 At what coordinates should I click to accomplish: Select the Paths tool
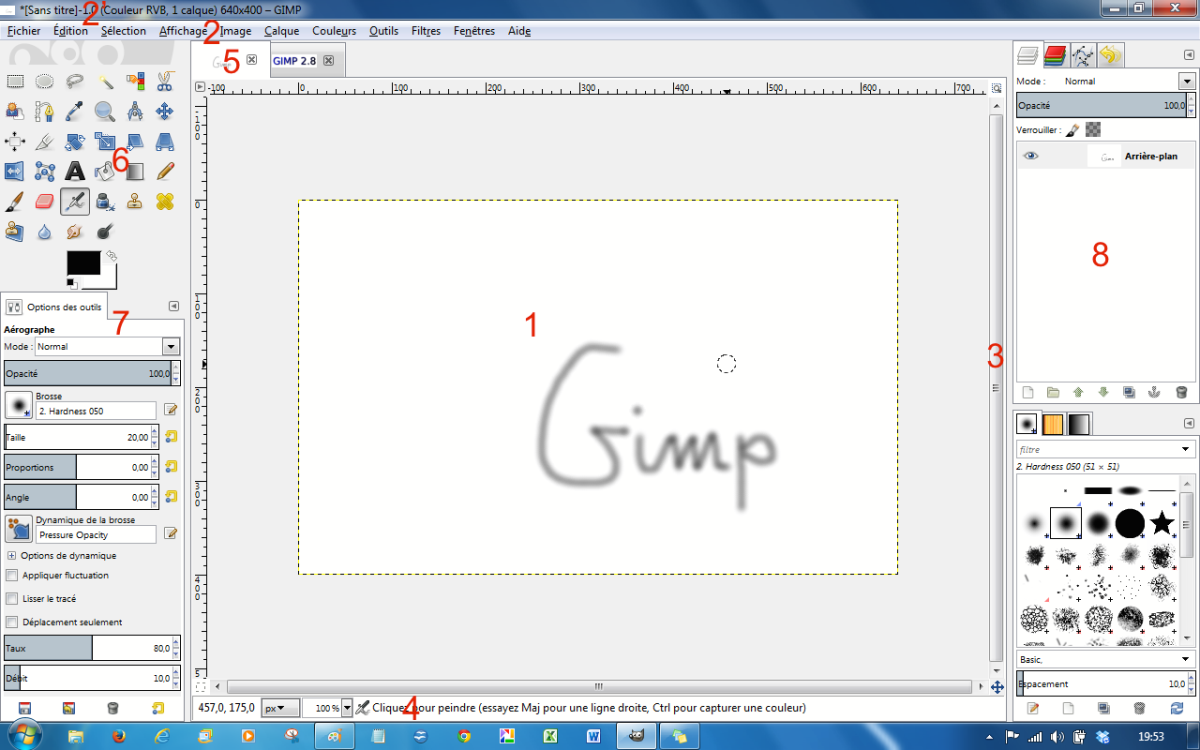pyautogui.click(x=45, y=111)
